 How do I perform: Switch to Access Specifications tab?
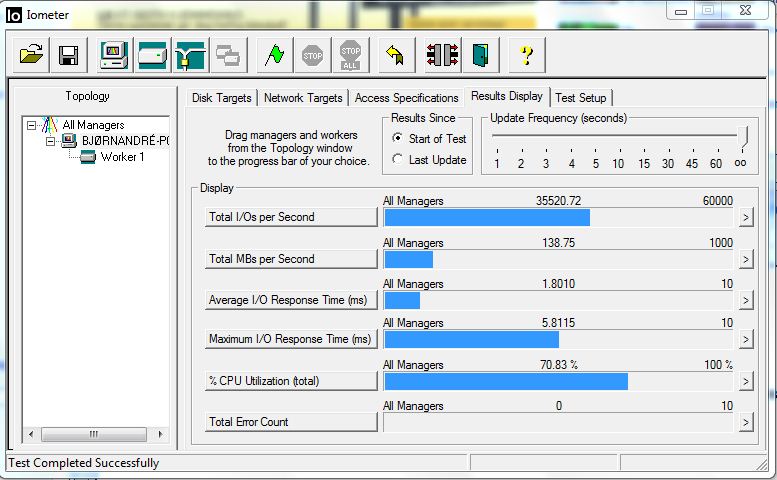pyautogui.click(x=406, y=98)
